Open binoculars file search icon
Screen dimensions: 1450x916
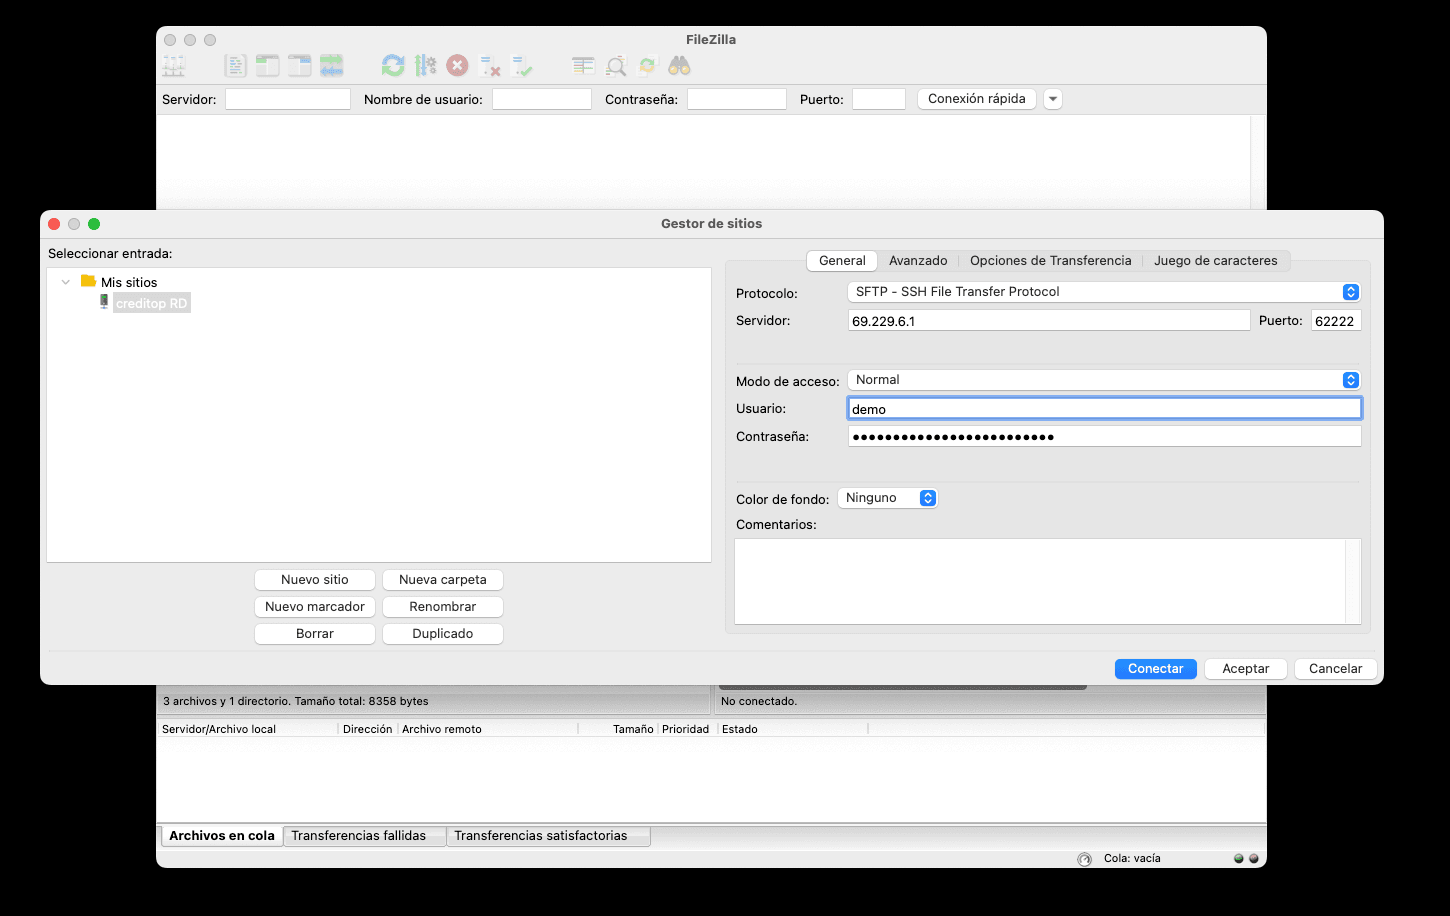tap(680, 66)
